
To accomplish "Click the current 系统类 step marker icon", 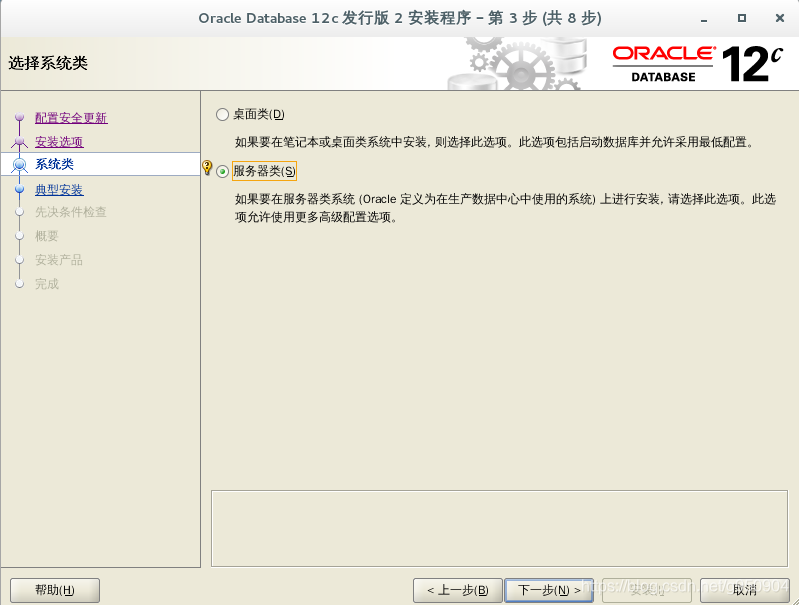I will pos(19,165).
